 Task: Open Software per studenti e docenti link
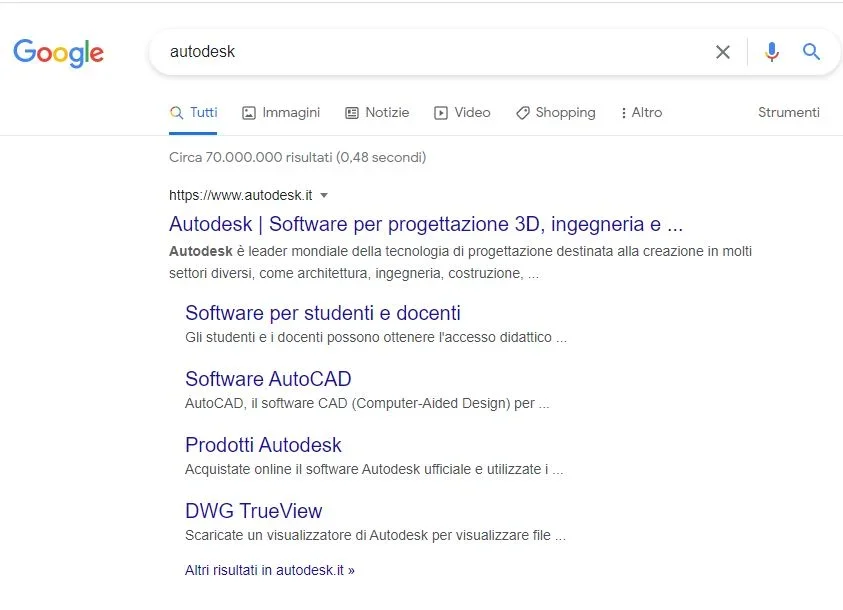[x=323, y=313]
